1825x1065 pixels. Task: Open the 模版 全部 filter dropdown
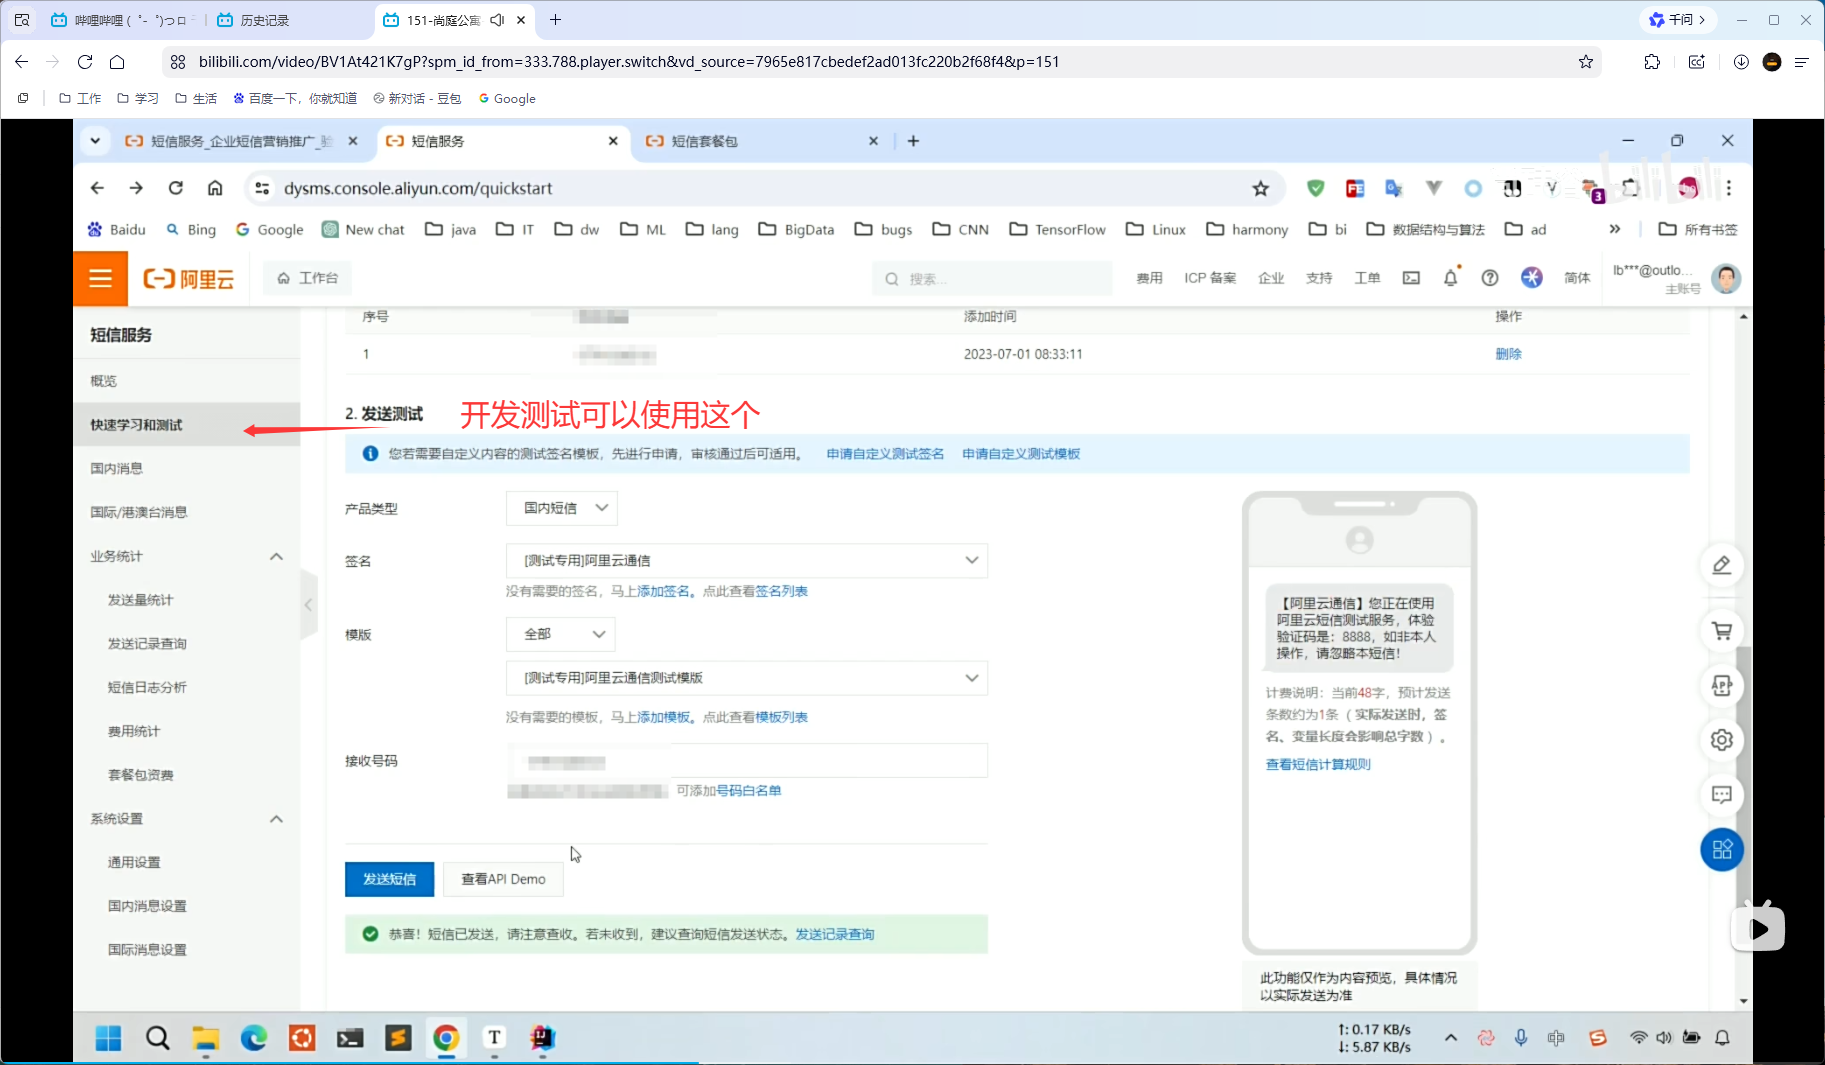click(x=561, y=634)
